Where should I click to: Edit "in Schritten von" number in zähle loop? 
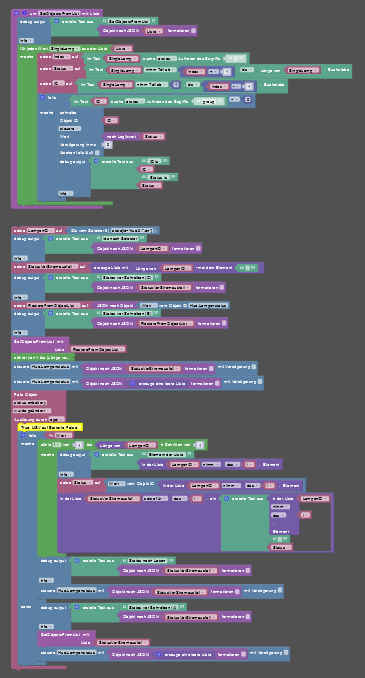click(x=199, y=445)
